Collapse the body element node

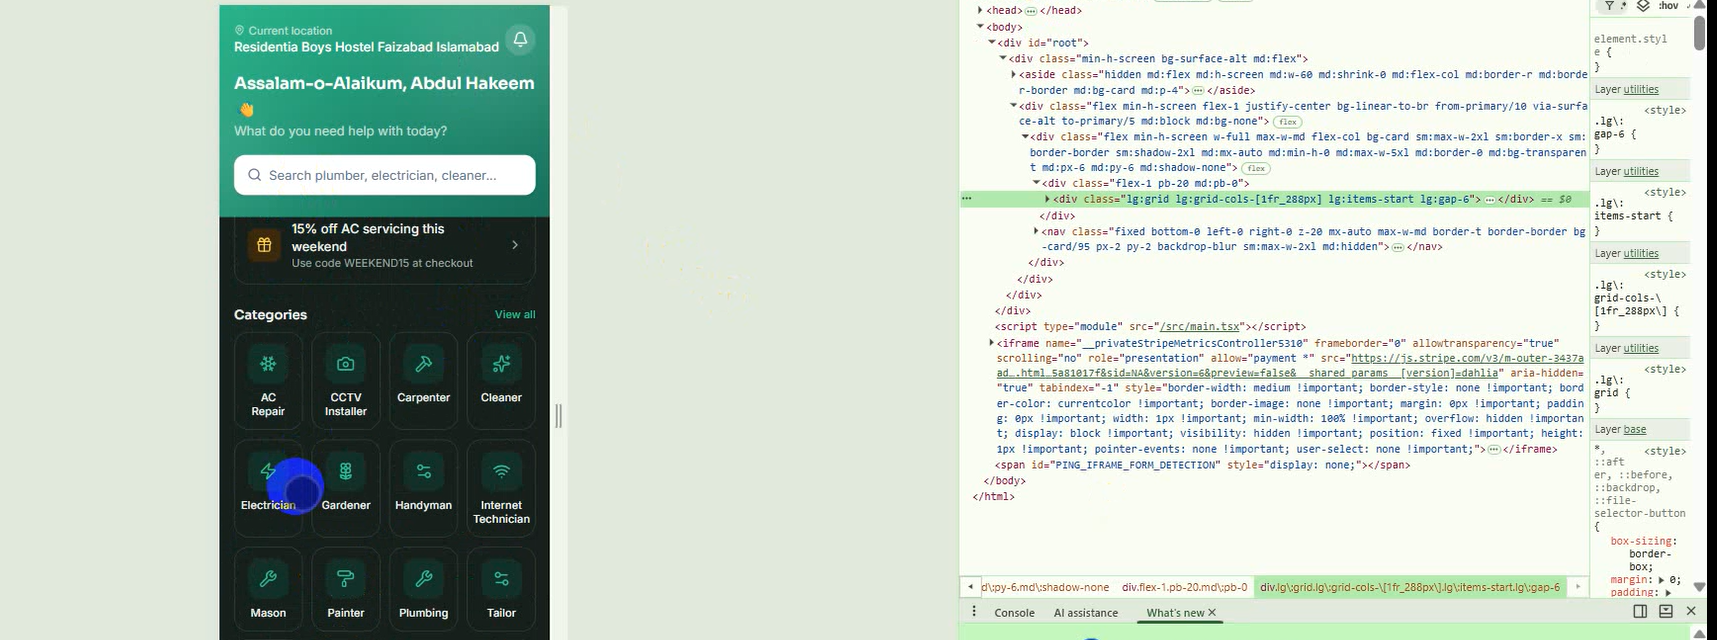point(981,27)
